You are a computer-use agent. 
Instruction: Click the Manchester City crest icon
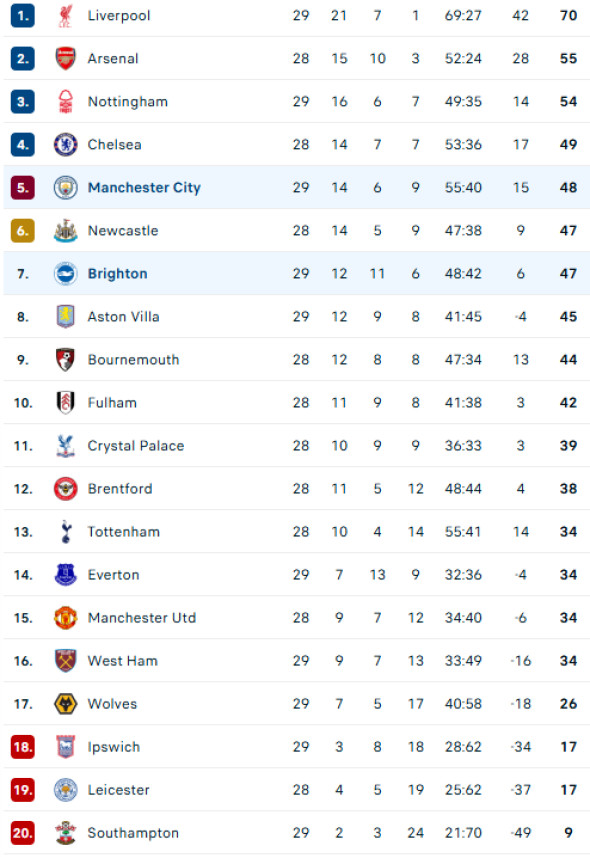[x=65, y=187]
